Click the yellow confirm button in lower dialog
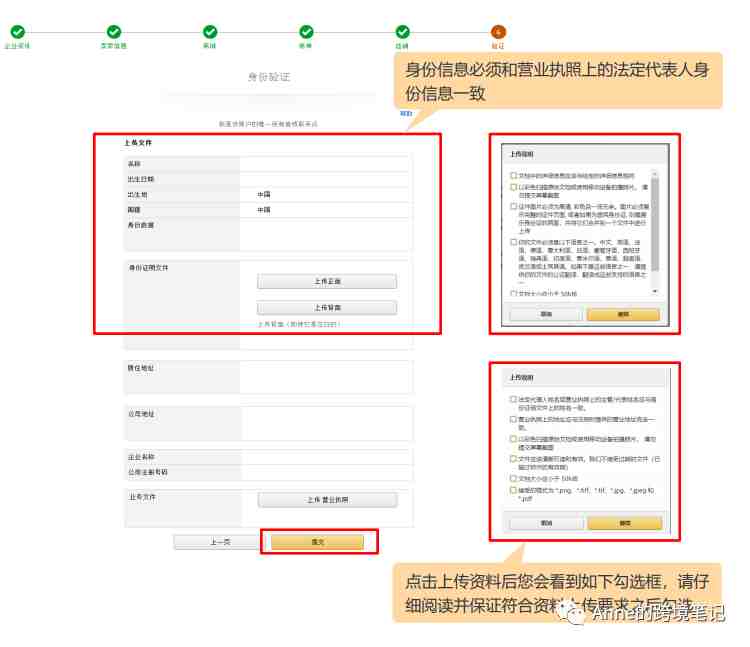The width and height of the screenshot is (750, 647). [x=625, y=523]
